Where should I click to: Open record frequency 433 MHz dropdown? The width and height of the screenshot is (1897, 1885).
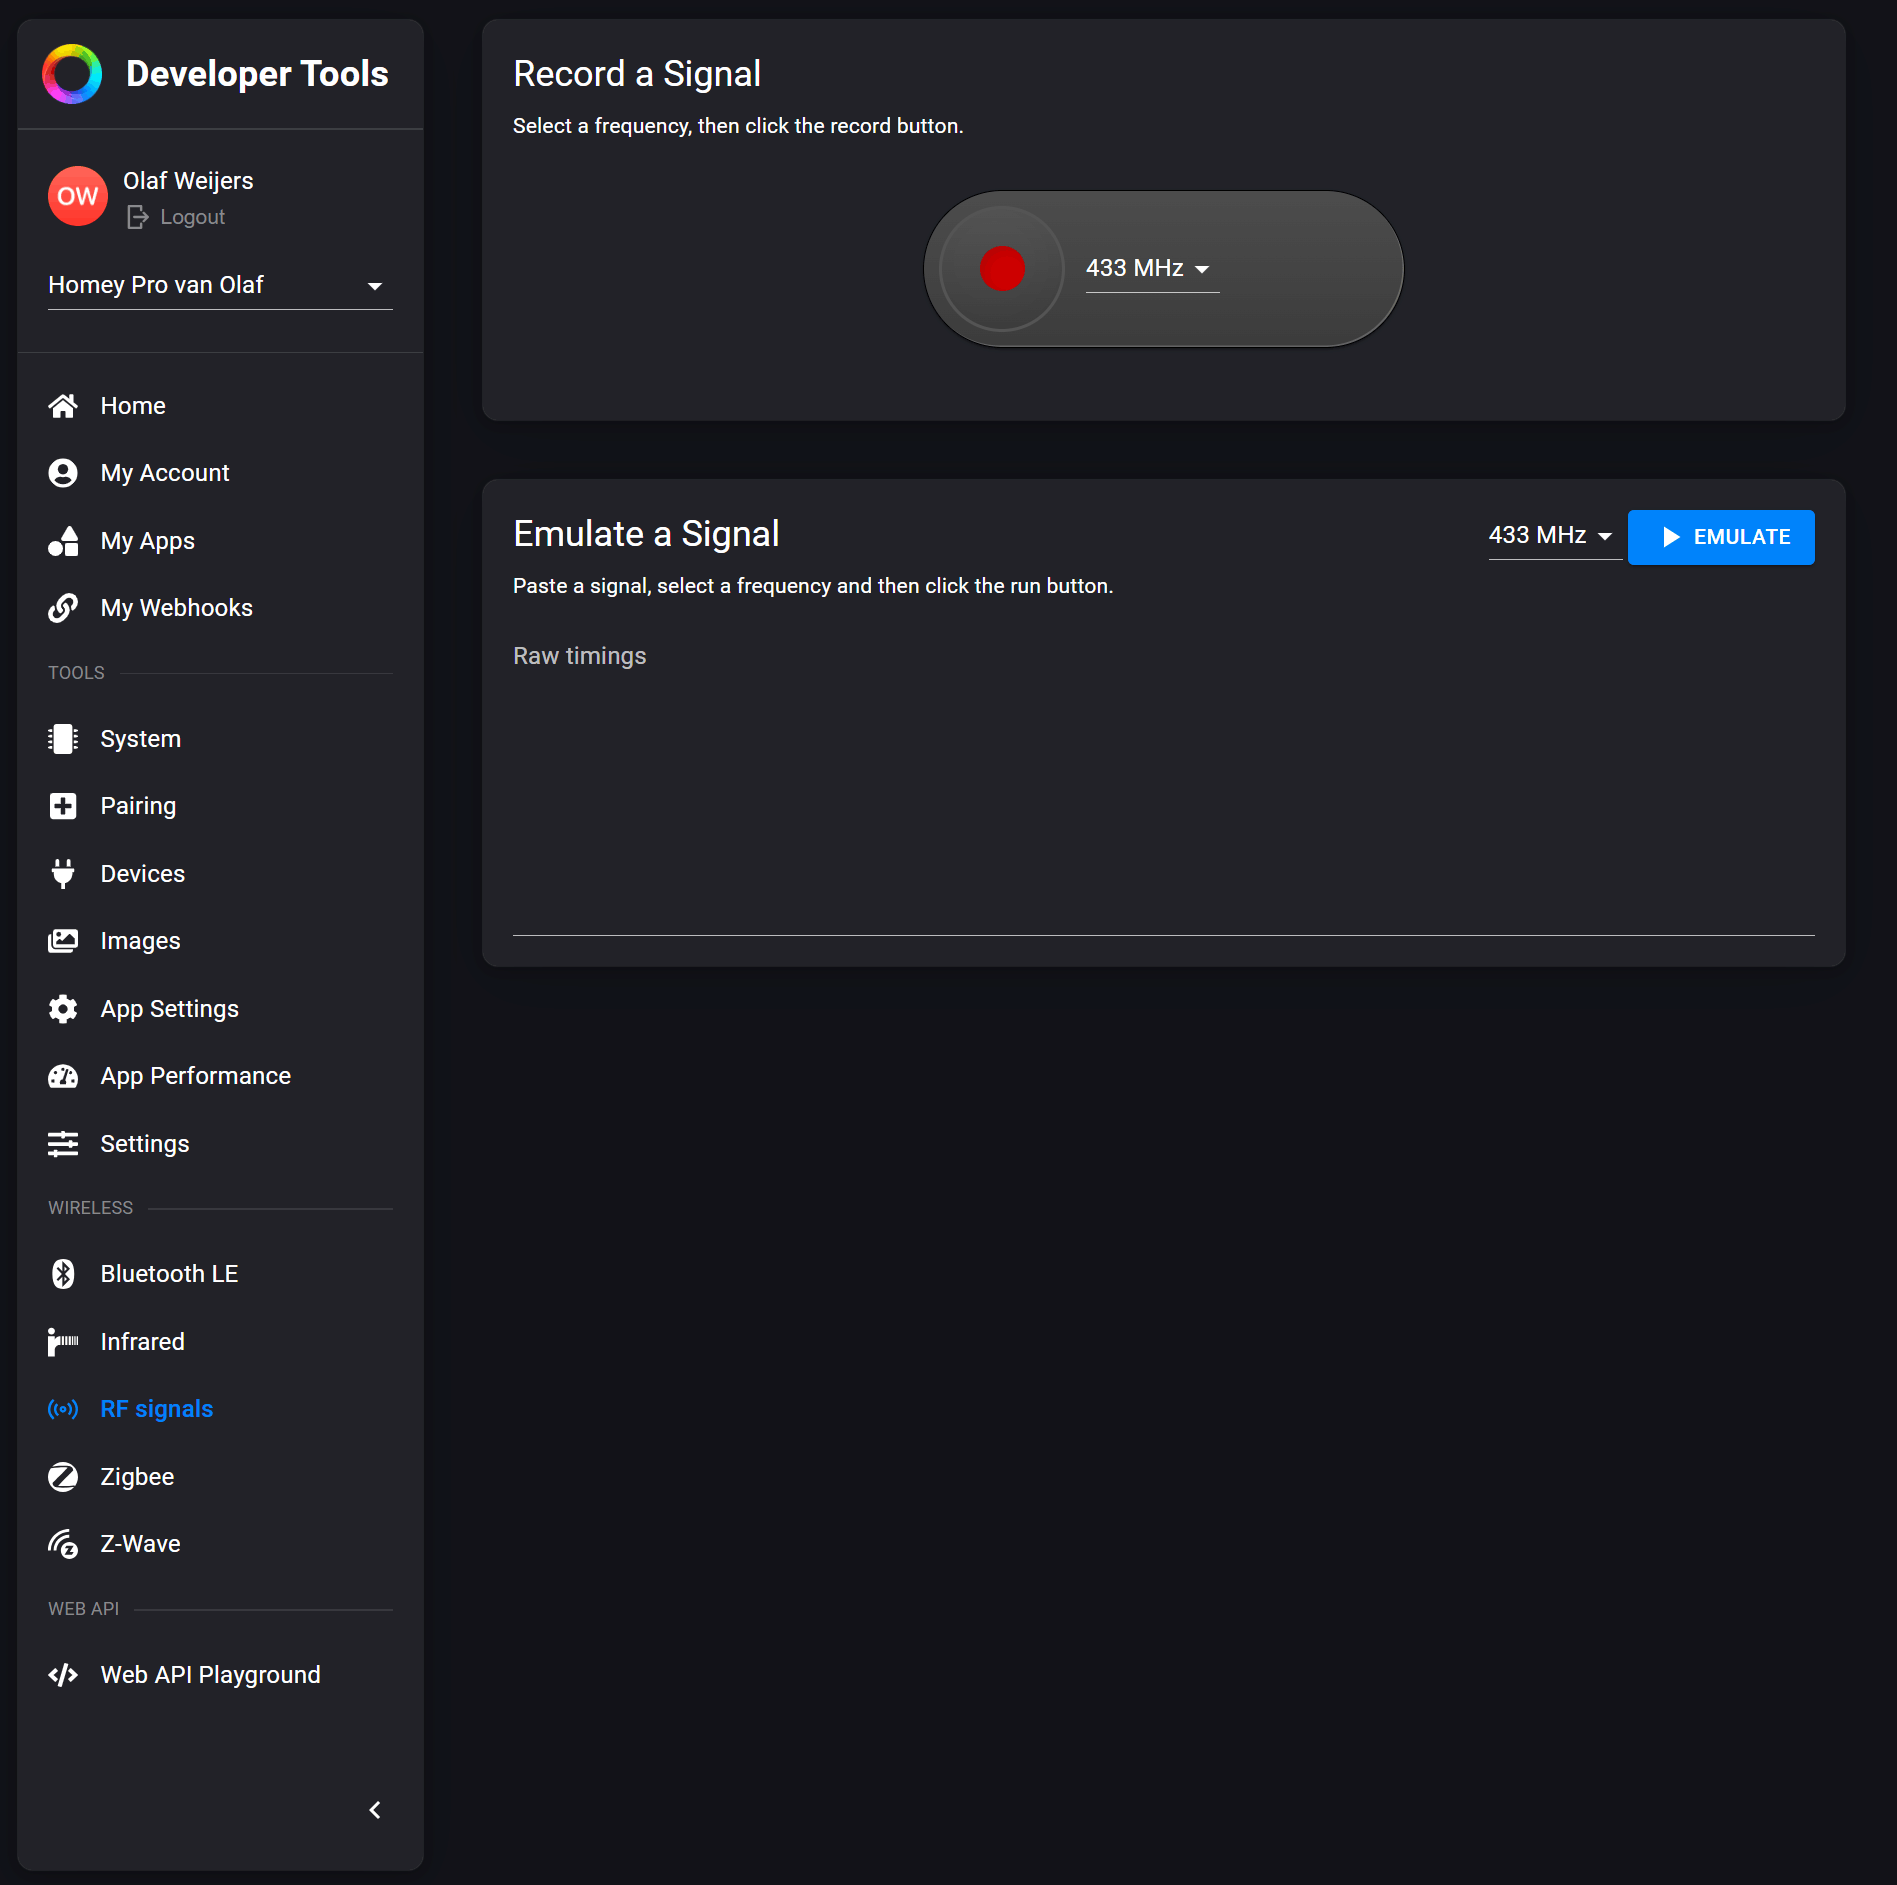(x=1151, y=269)
